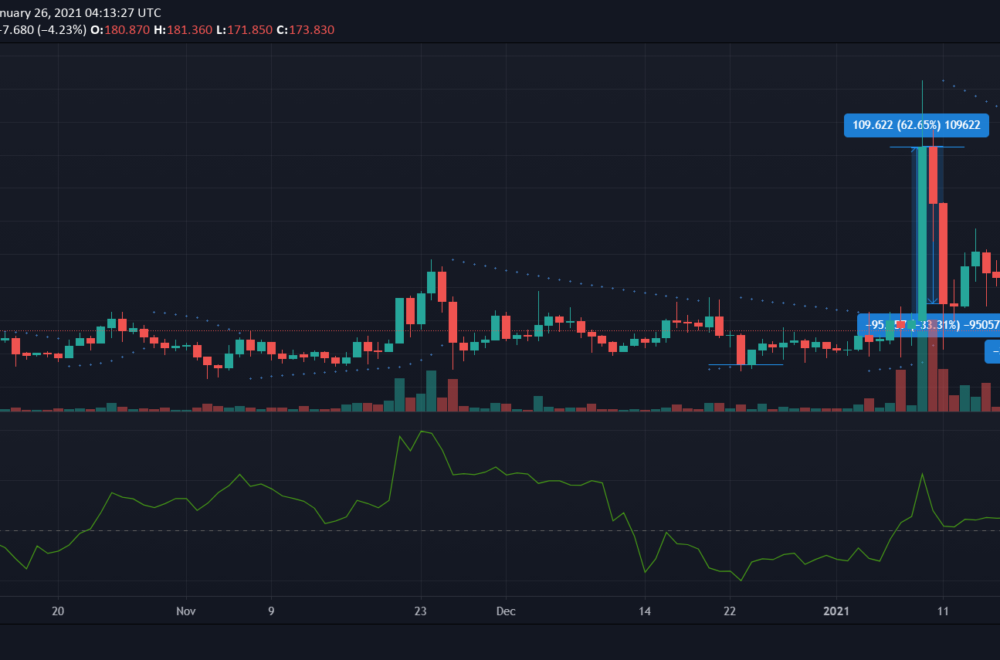Select the '11' date label on time axis
Image resolution: width=1000 pixels, height=660 pixels.
coord(943,611)
